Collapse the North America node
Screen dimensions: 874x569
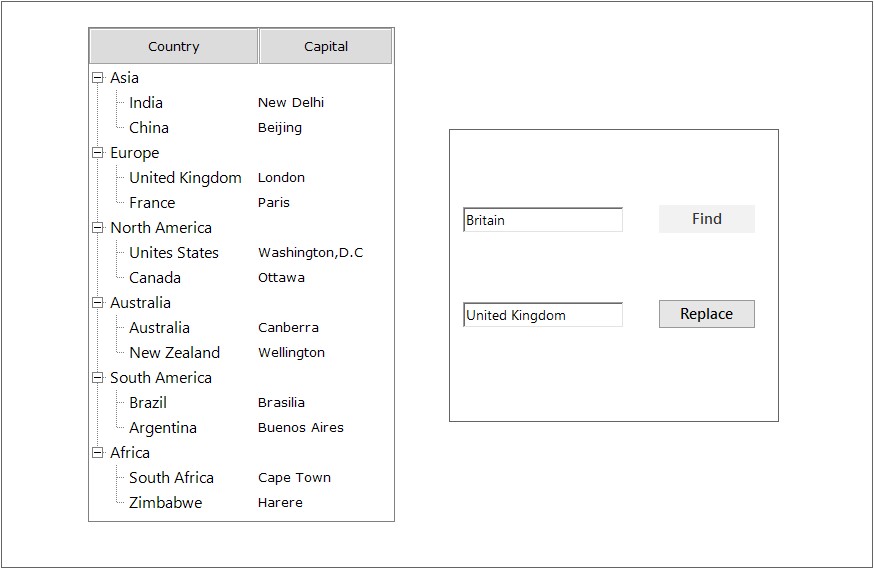98,228
